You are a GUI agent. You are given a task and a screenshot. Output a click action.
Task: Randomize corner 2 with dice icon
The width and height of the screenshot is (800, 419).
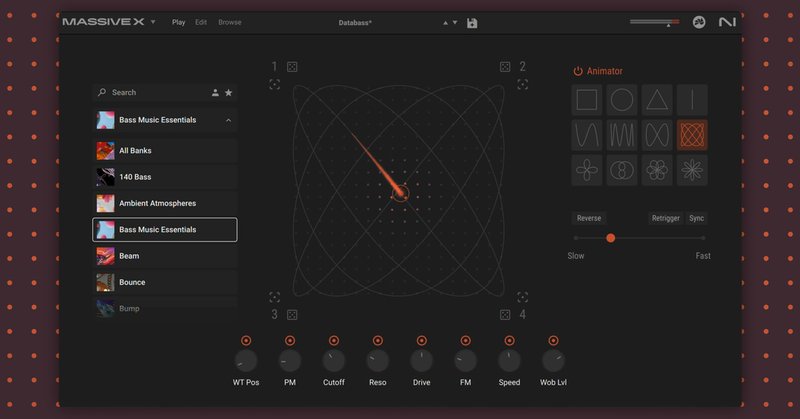click(x=505, y=67)
